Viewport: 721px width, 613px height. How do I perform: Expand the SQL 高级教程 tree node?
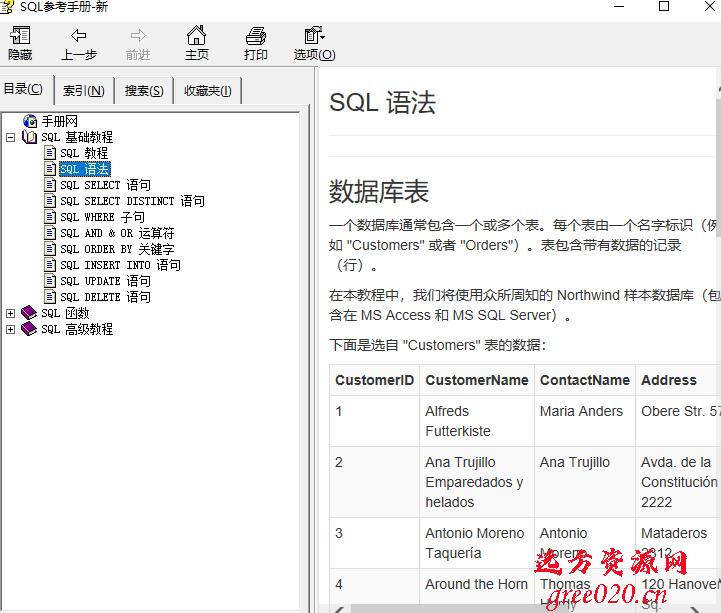pyautogui.click(x=11, y=329)
